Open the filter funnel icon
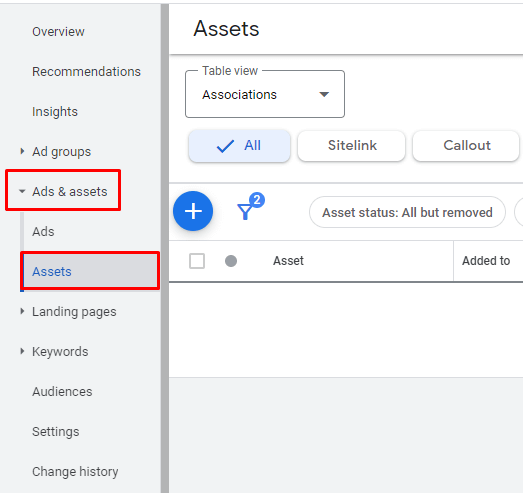 245,211
